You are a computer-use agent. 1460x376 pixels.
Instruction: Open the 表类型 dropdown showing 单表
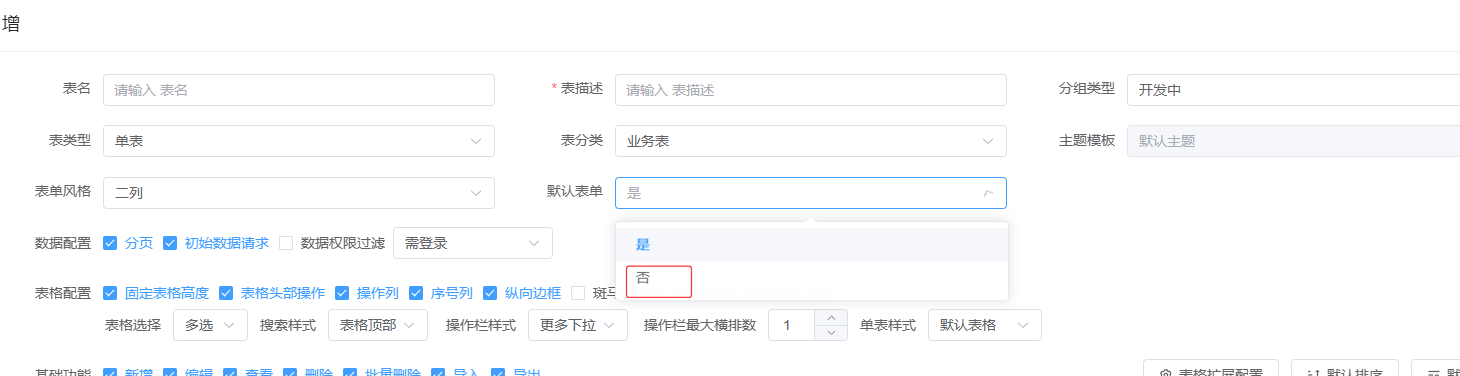coord(299,141)
